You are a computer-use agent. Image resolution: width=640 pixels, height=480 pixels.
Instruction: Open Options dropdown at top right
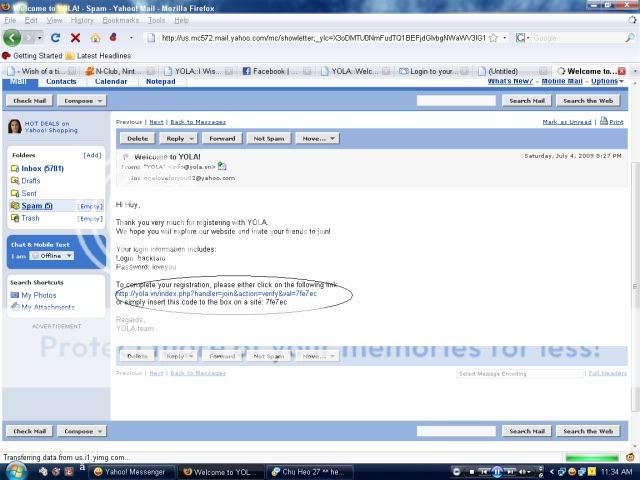pyautogui.click(x=607, y=81)
